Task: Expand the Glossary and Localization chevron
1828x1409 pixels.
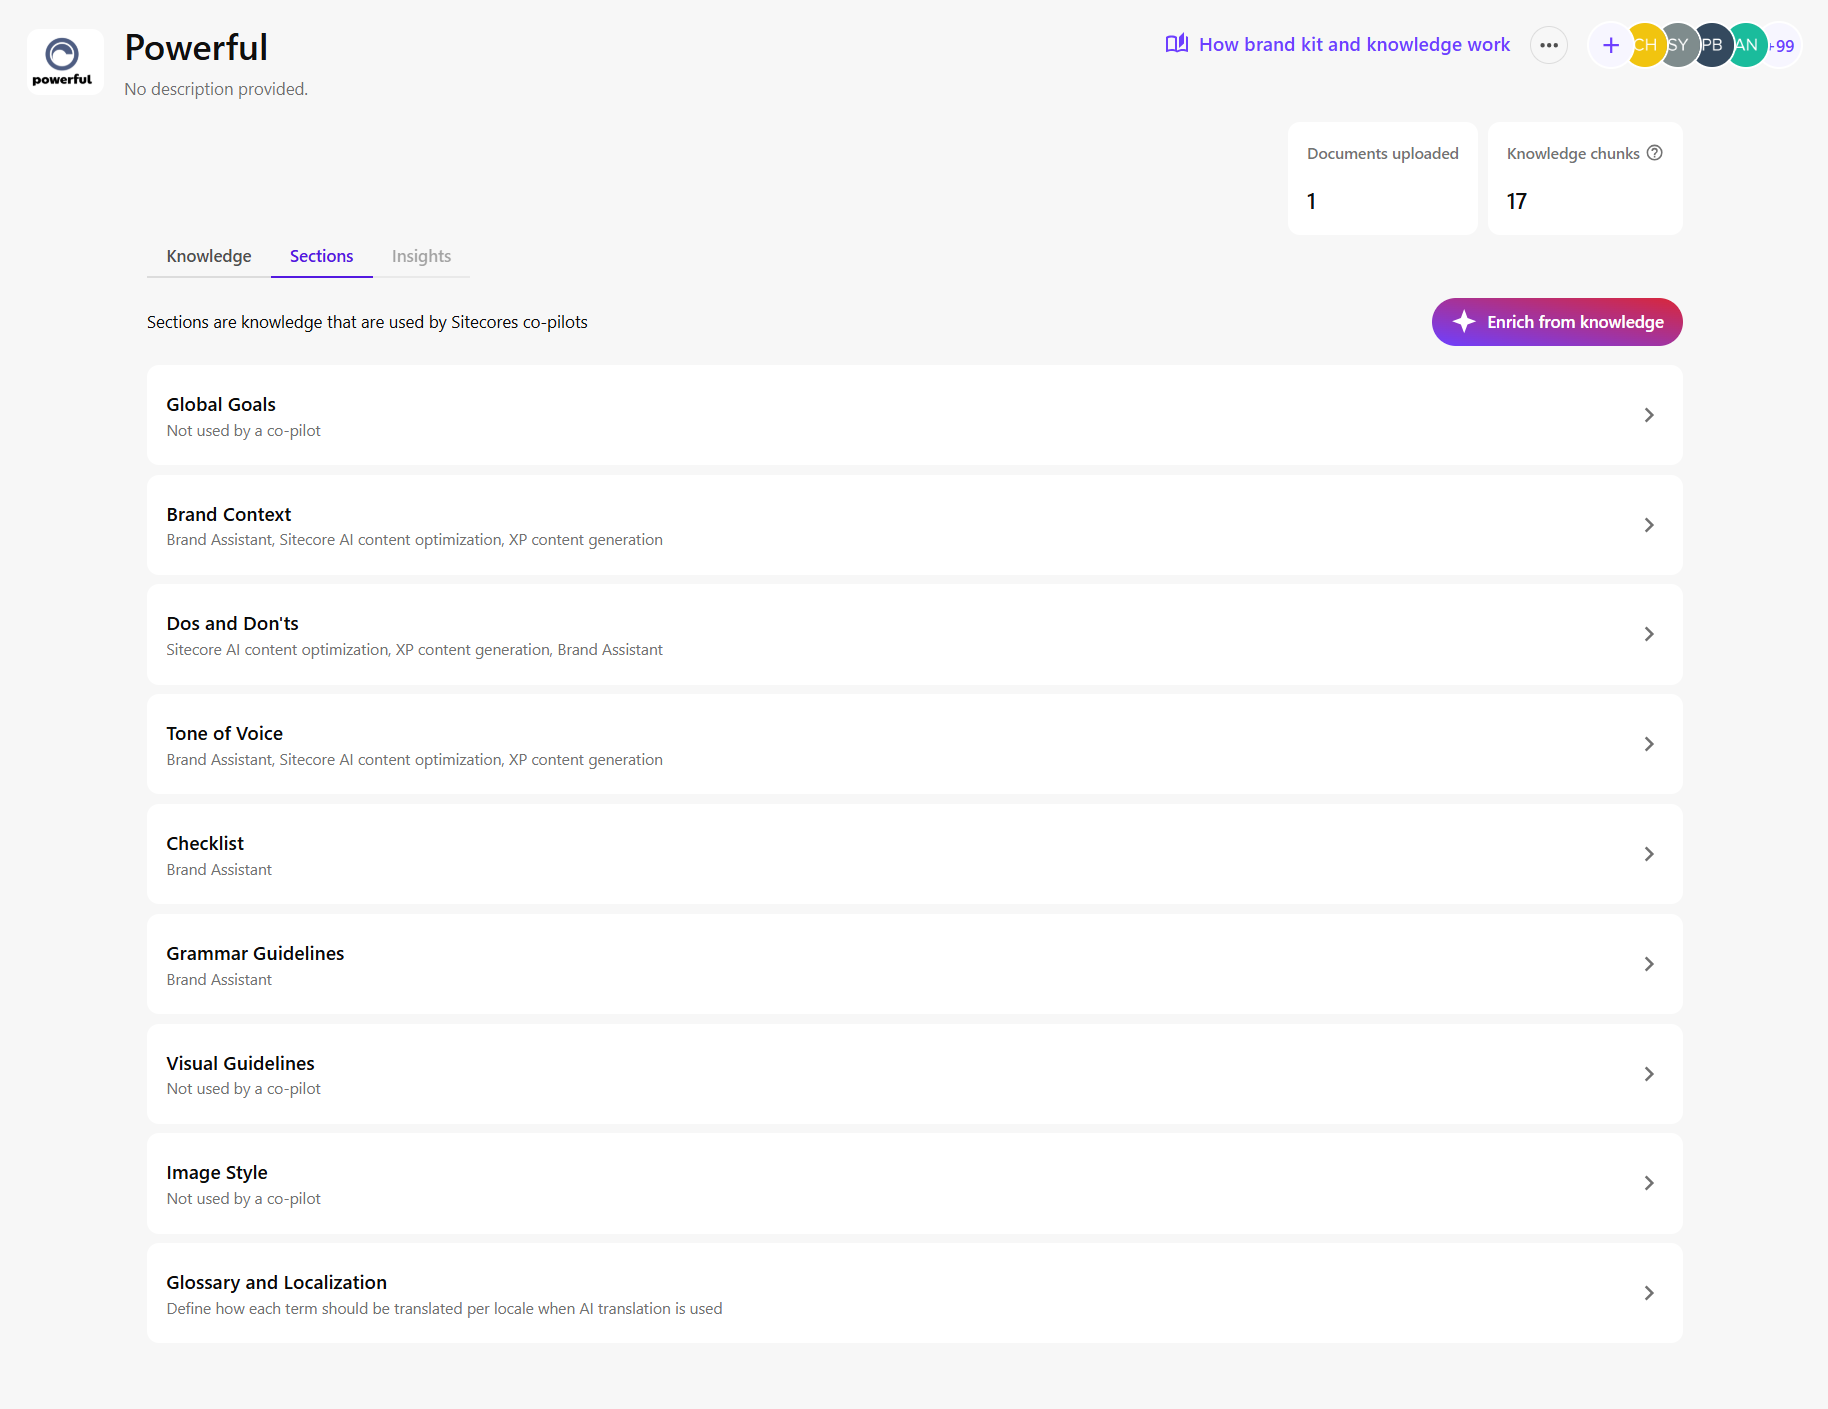Action: pos(1649,1293)
